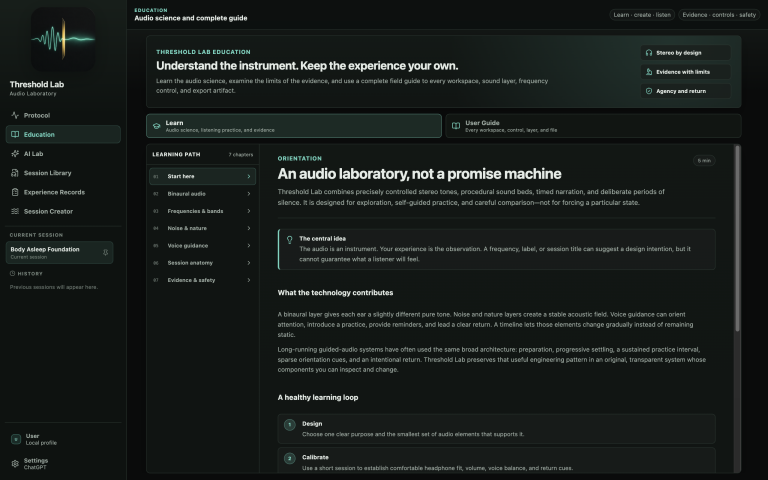Click the shield icon beside Agency and return
This screenshot has width=768, height=480.
[x=649, y=91]
